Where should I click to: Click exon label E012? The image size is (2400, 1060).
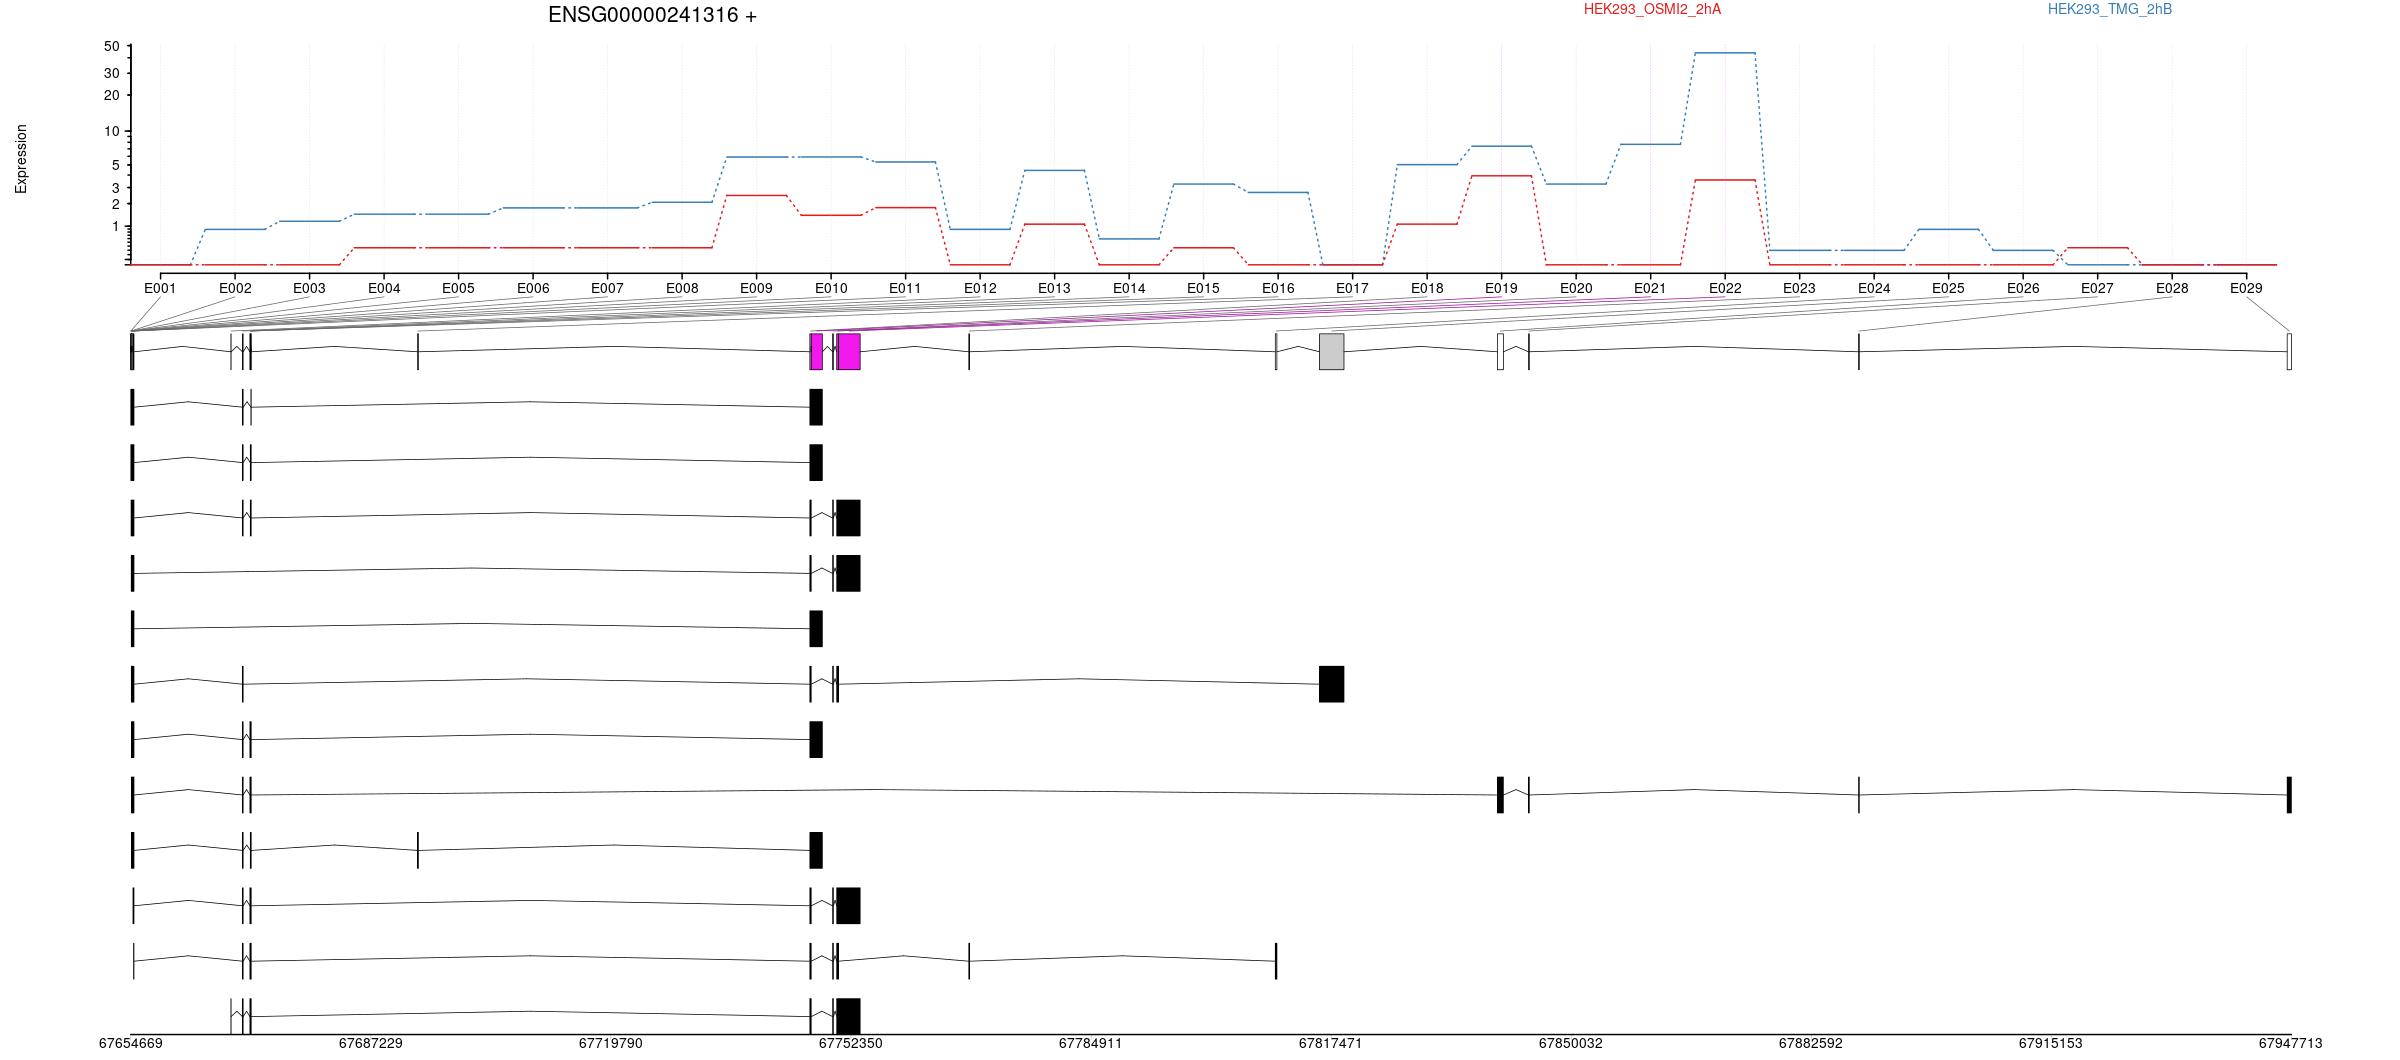980,288
